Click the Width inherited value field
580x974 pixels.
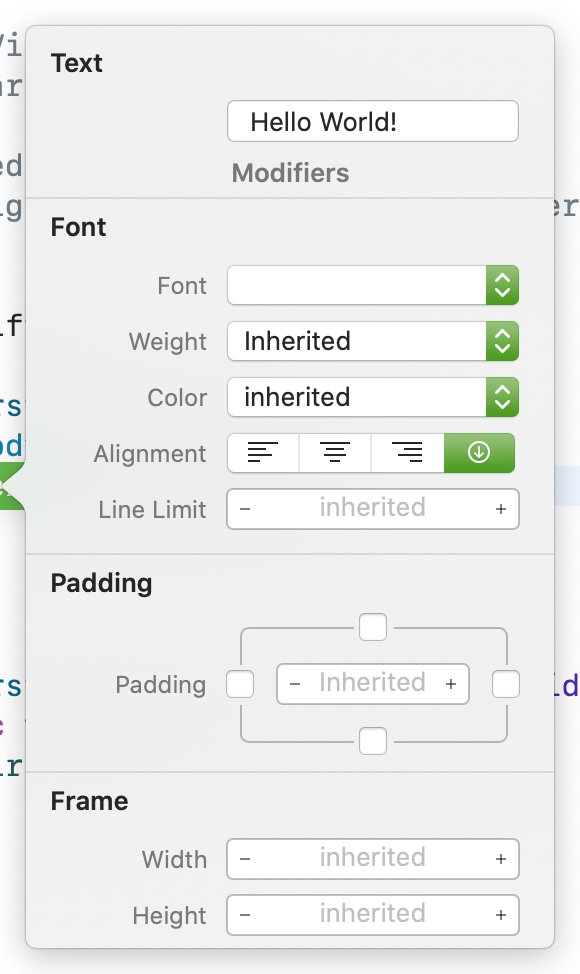[x=373, y=859]
